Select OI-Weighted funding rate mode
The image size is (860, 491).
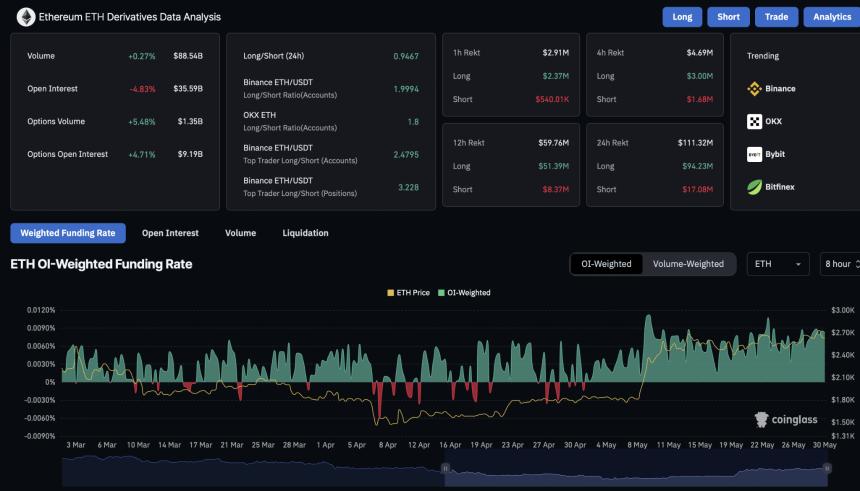coord(606,264)
